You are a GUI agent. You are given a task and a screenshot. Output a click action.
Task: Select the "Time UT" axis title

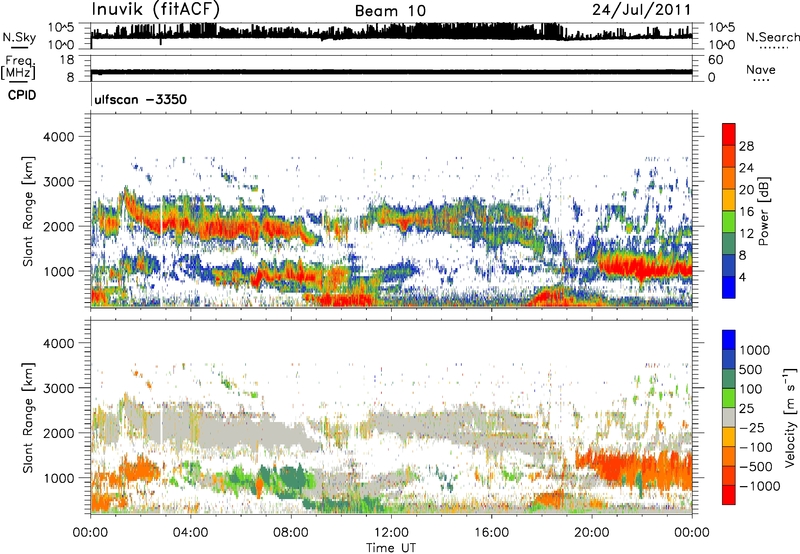point(391,548)
